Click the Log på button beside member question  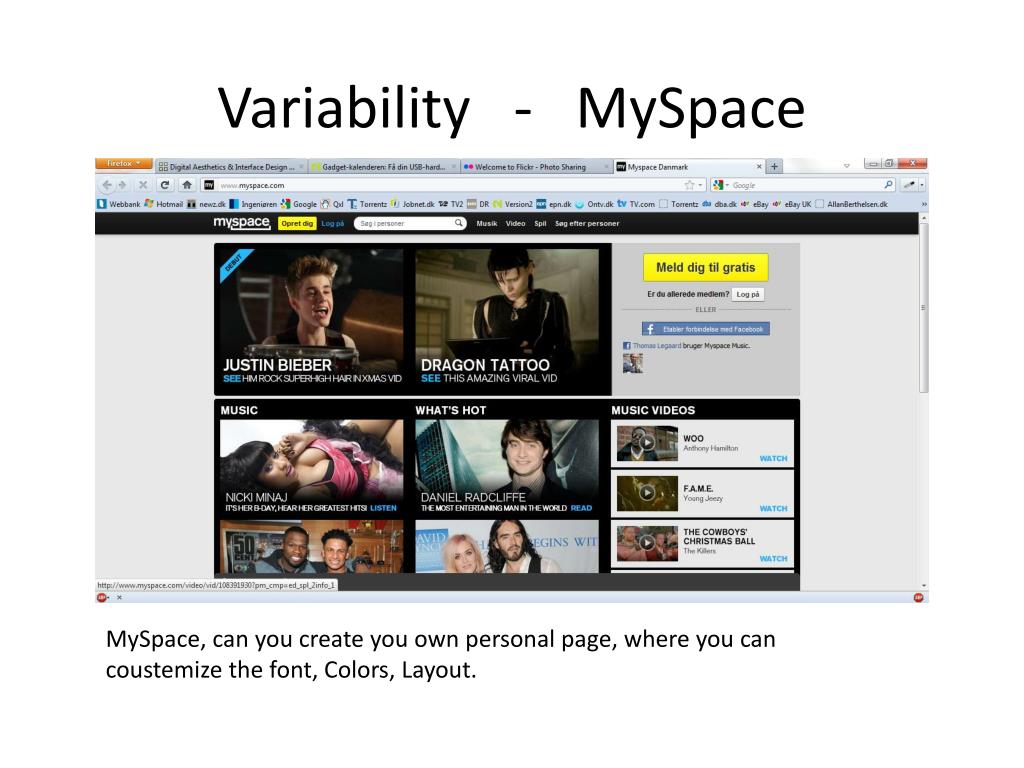point(748,295)
